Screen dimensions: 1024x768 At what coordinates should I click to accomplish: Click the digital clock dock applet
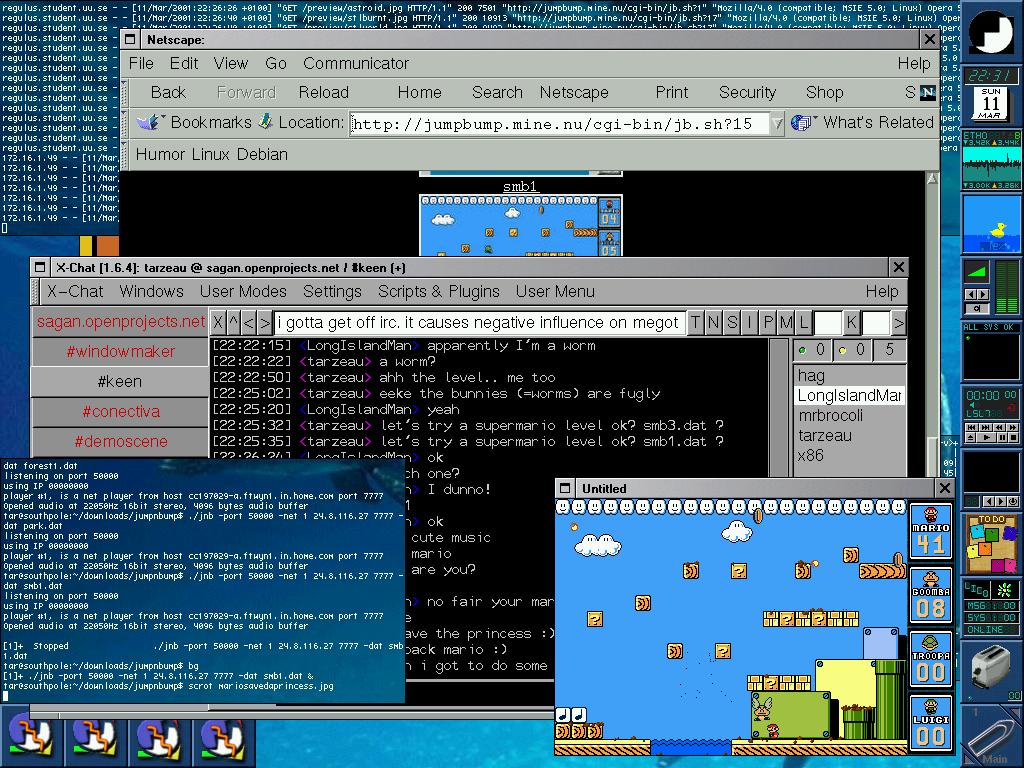(991, 75)
